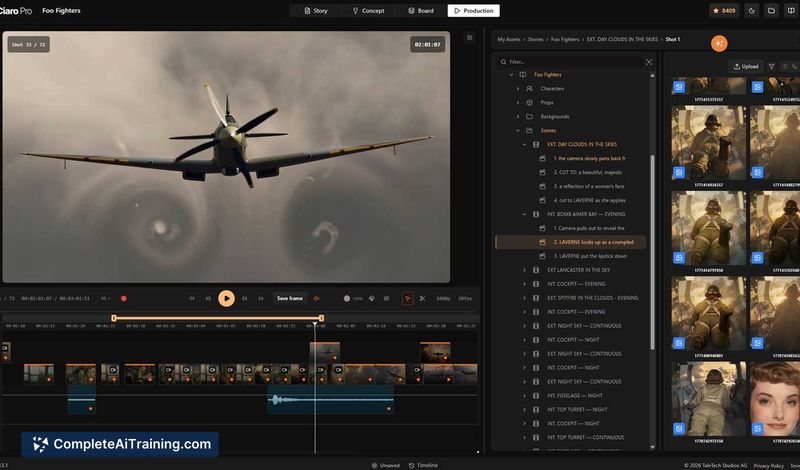The image size is (800, 470).
Task: Click 'Foo Fighters' project title in header
Action: click(x=61, y=10)
